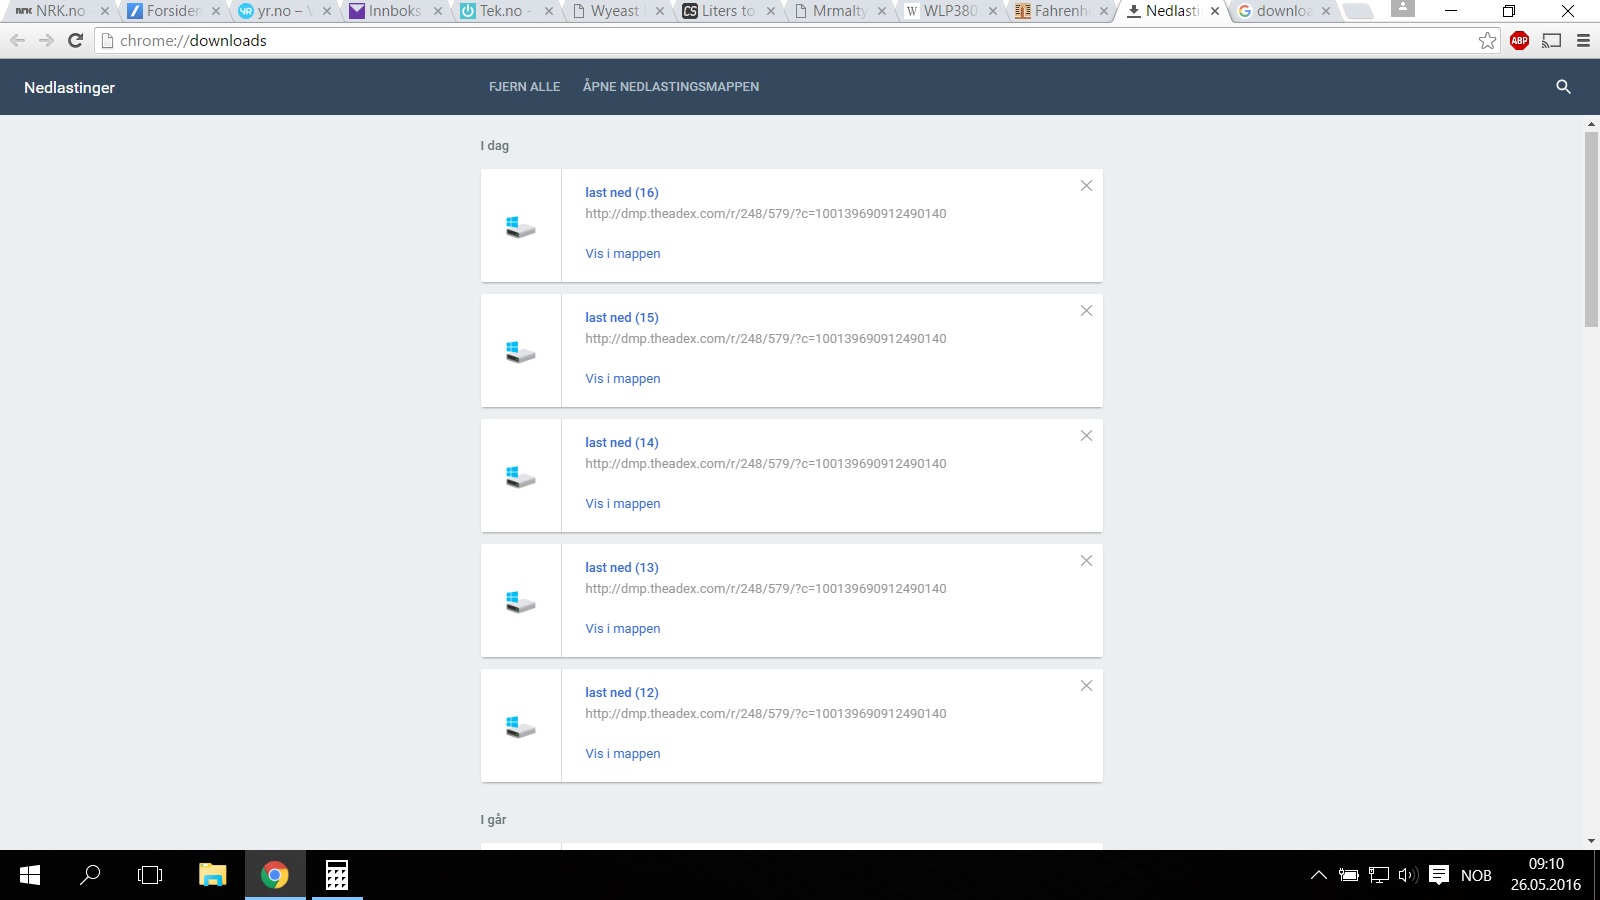The image size is (1600, 900).
Task: Open the Windows Start menu
Action: 30,875
